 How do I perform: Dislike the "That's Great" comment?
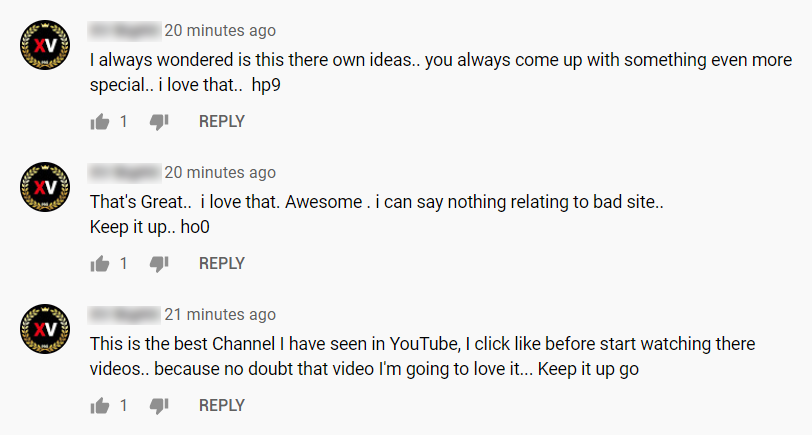pyautogui.click(x=159, y=264)
